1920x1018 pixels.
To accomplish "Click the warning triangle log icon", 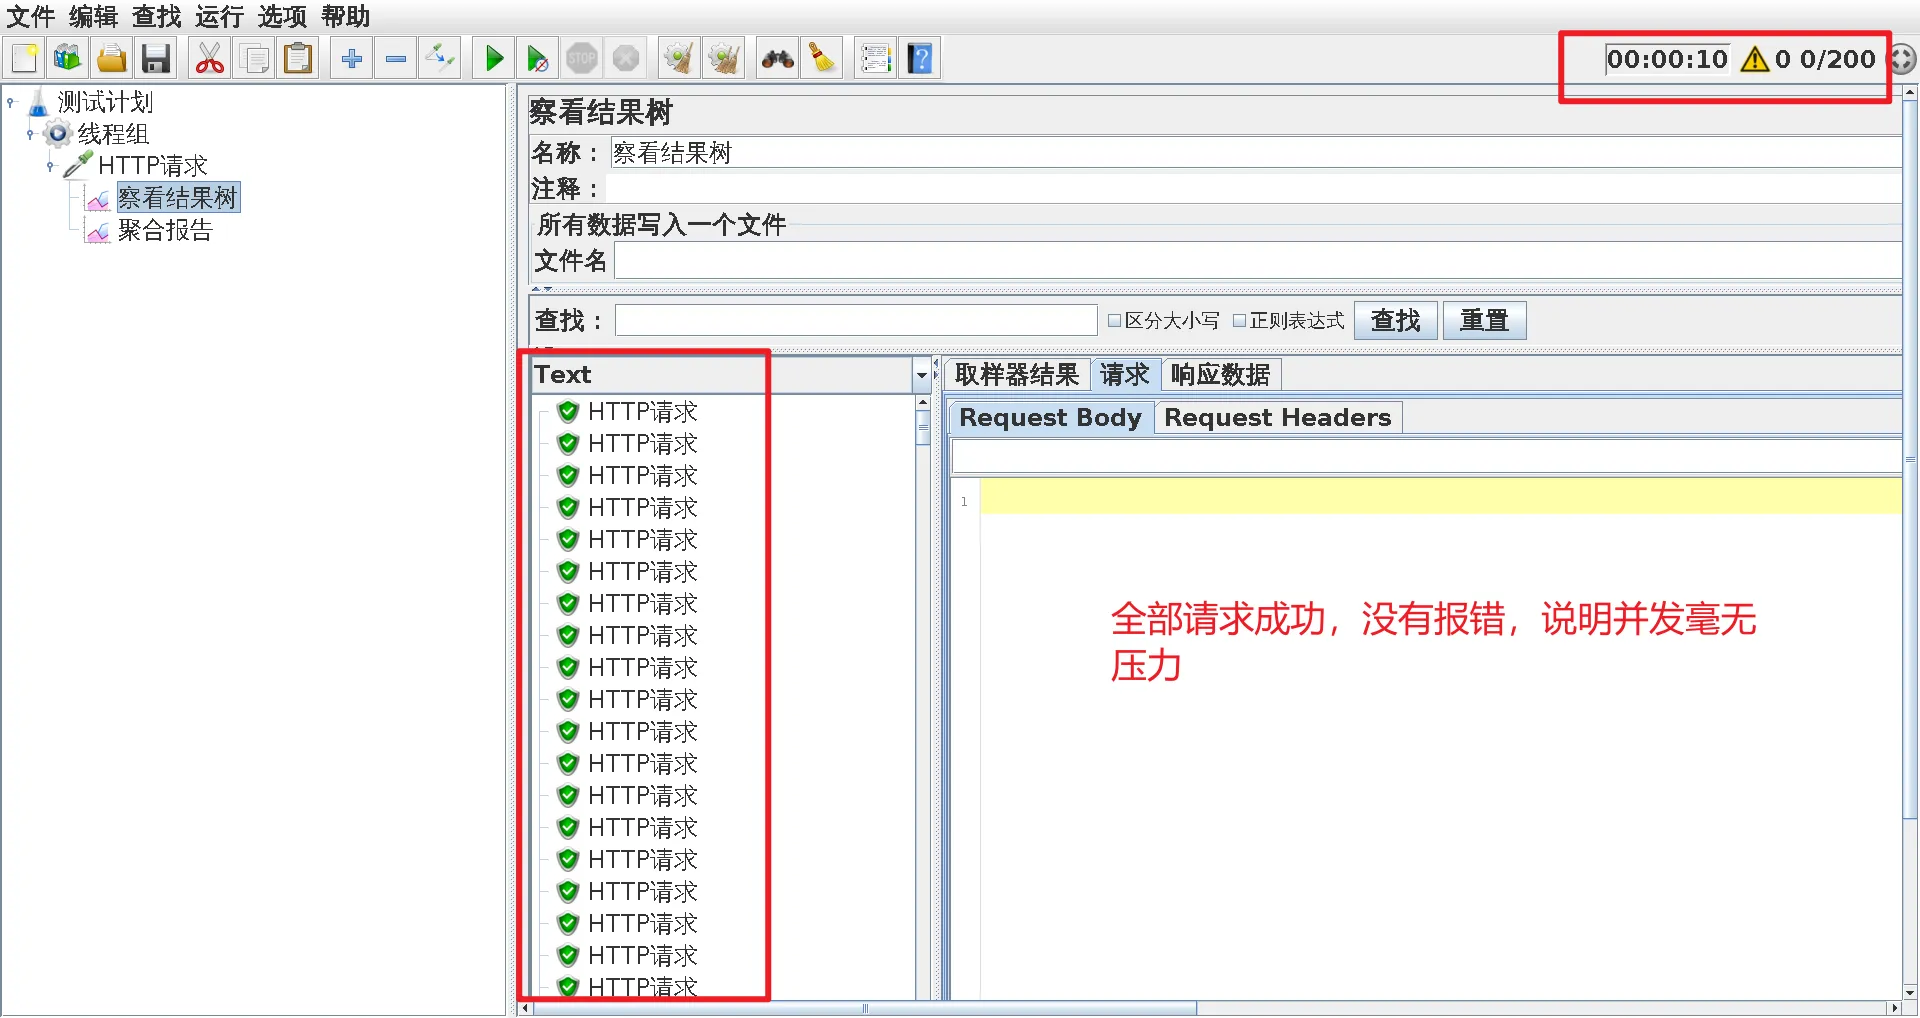I will [x=1754, y=60].
